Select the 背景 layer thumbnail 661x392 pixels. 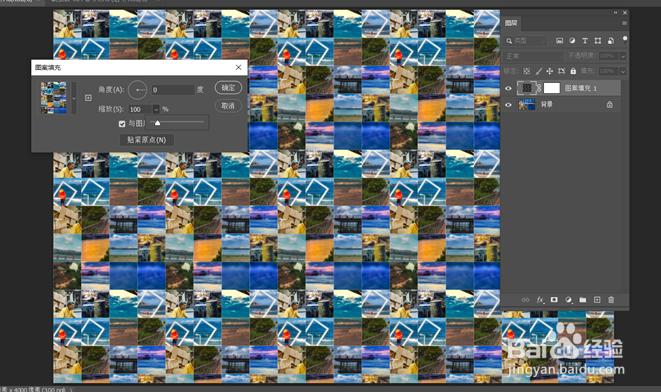[x=527, y=105]
